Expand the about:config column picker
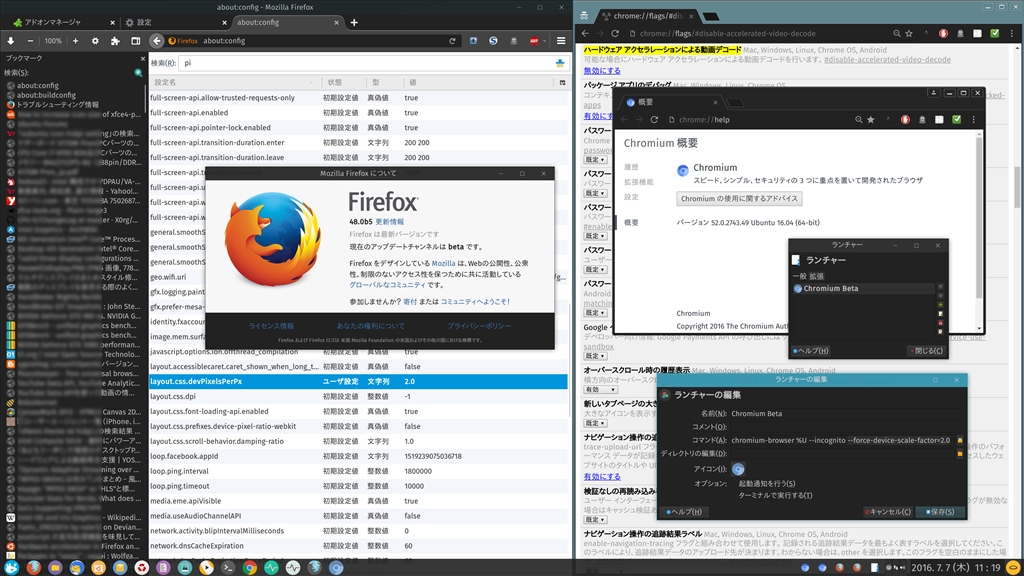Image resolution: width=1024 pixels, height=576 pixels. 560,82
